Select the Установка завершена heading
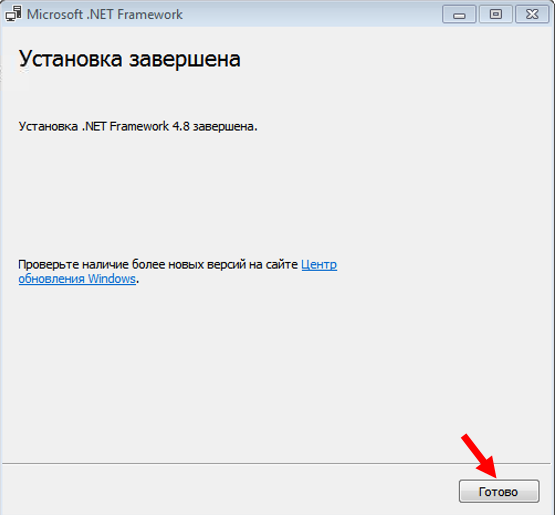 tap(129, 59)
